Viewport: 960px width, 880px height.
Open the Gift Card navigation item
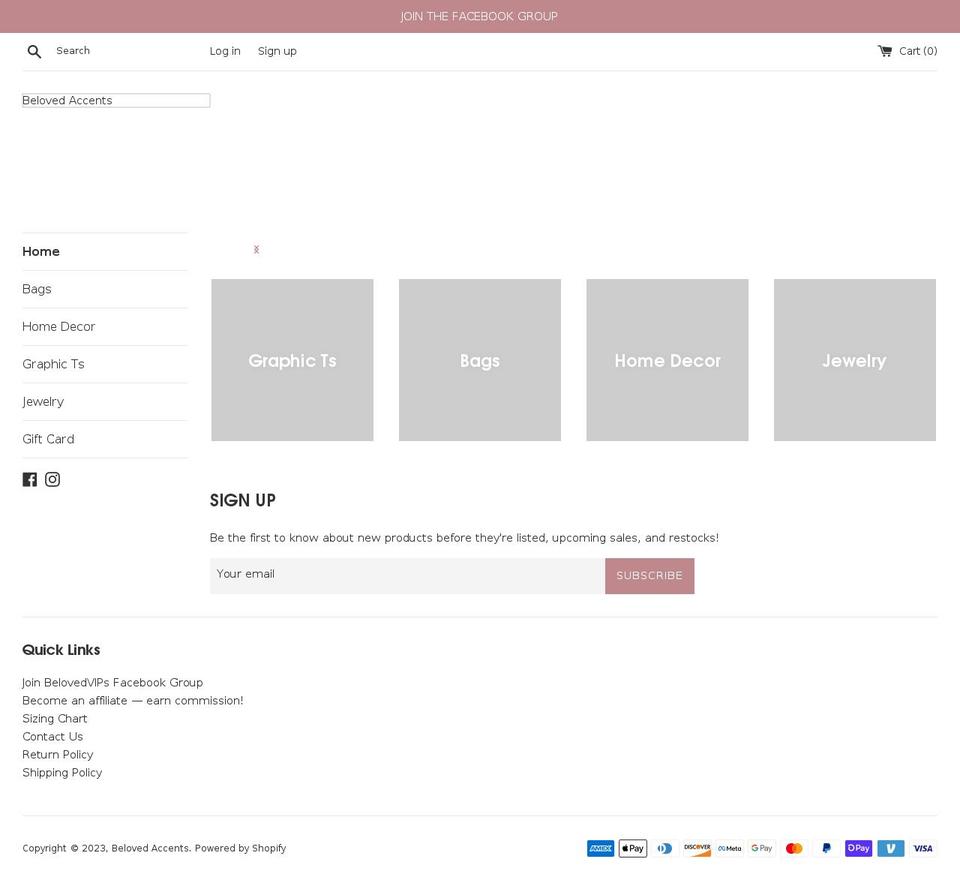(x=48, y=439)
